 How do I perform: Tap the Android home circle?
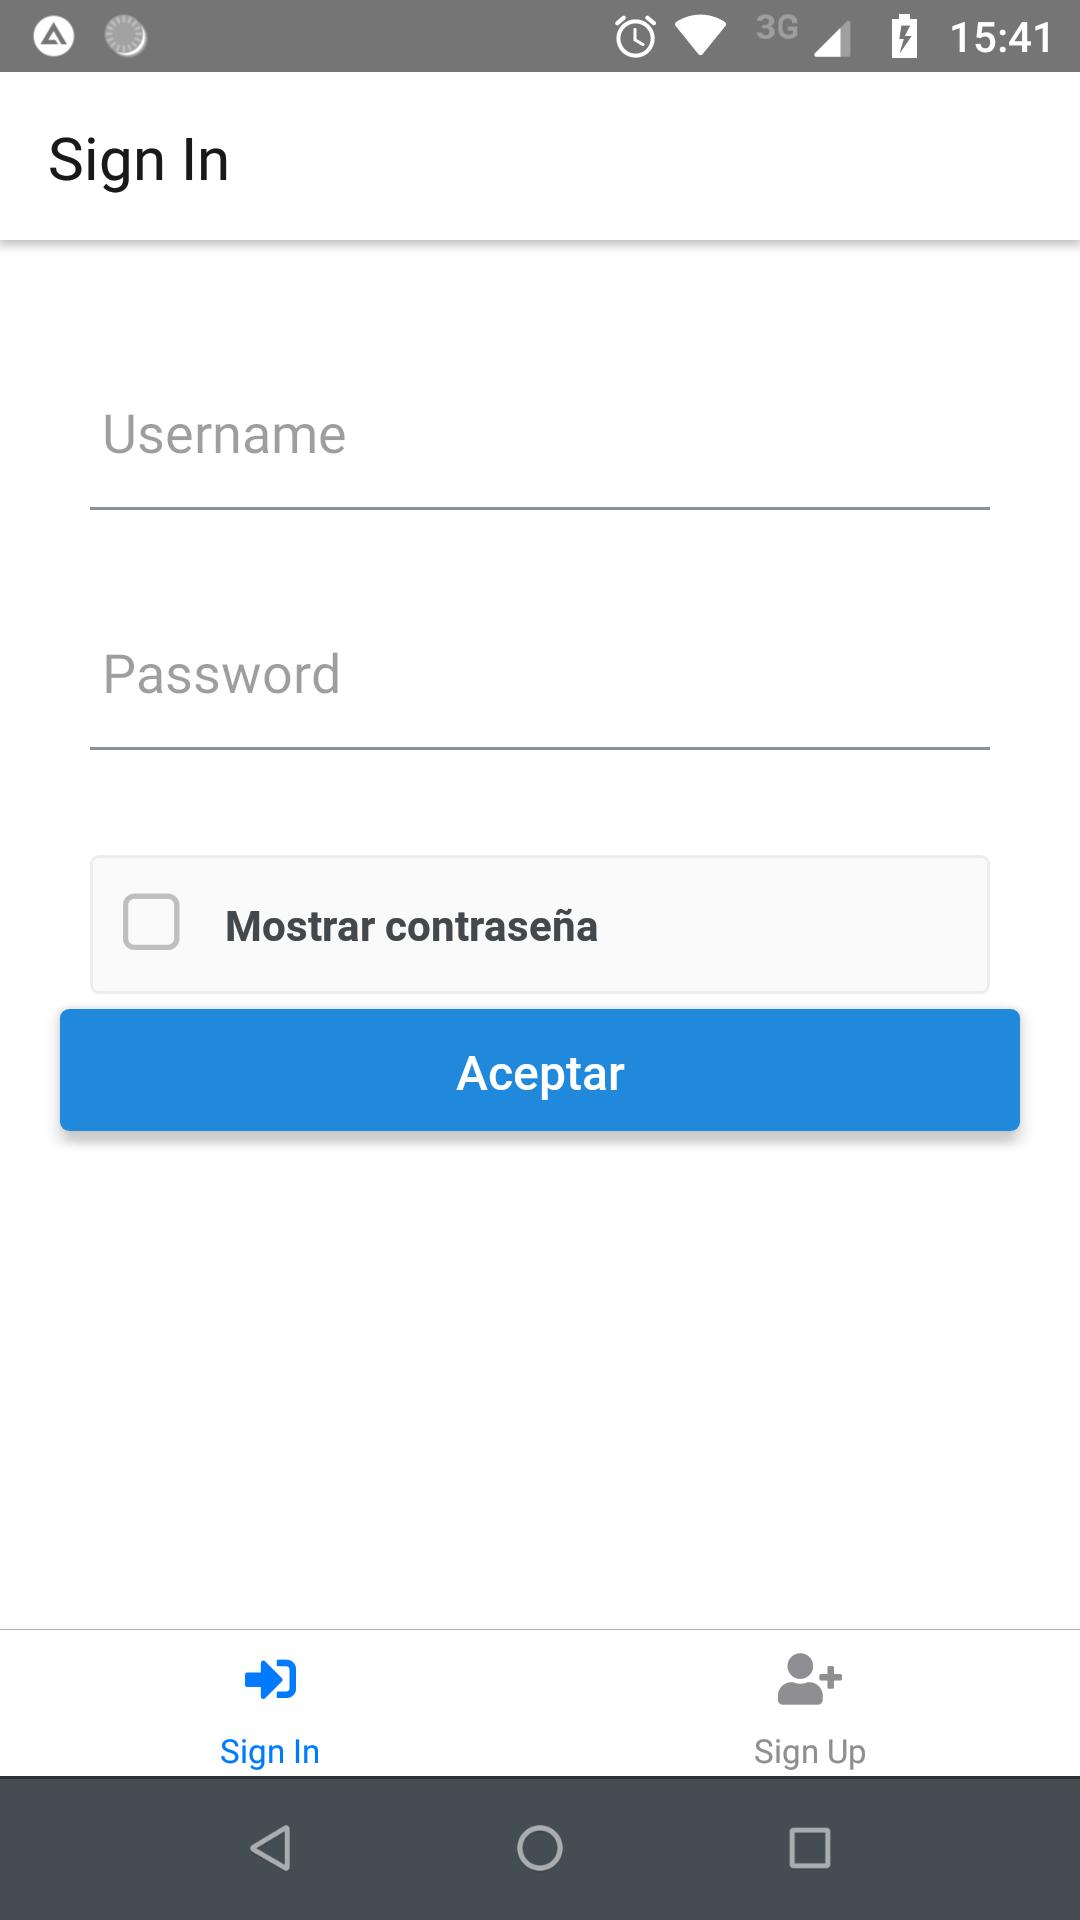click(540, 1848)
